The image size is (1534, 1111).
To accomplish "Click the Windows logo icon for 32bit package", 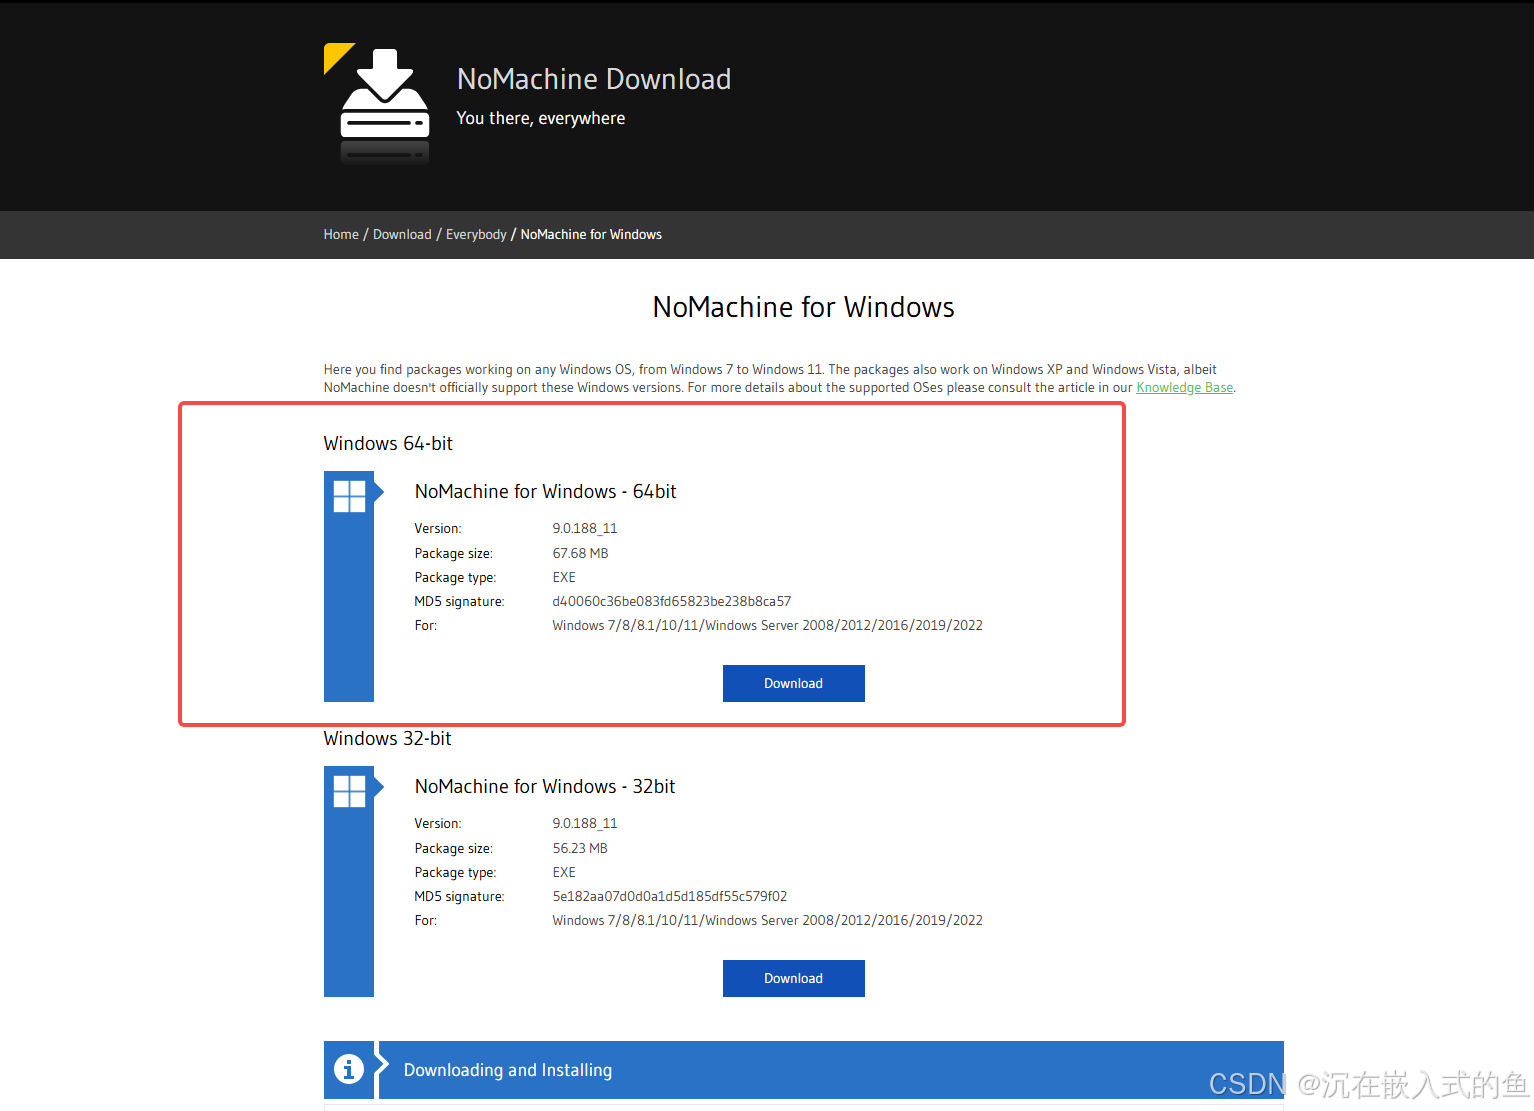I will [x=349, y=791].
